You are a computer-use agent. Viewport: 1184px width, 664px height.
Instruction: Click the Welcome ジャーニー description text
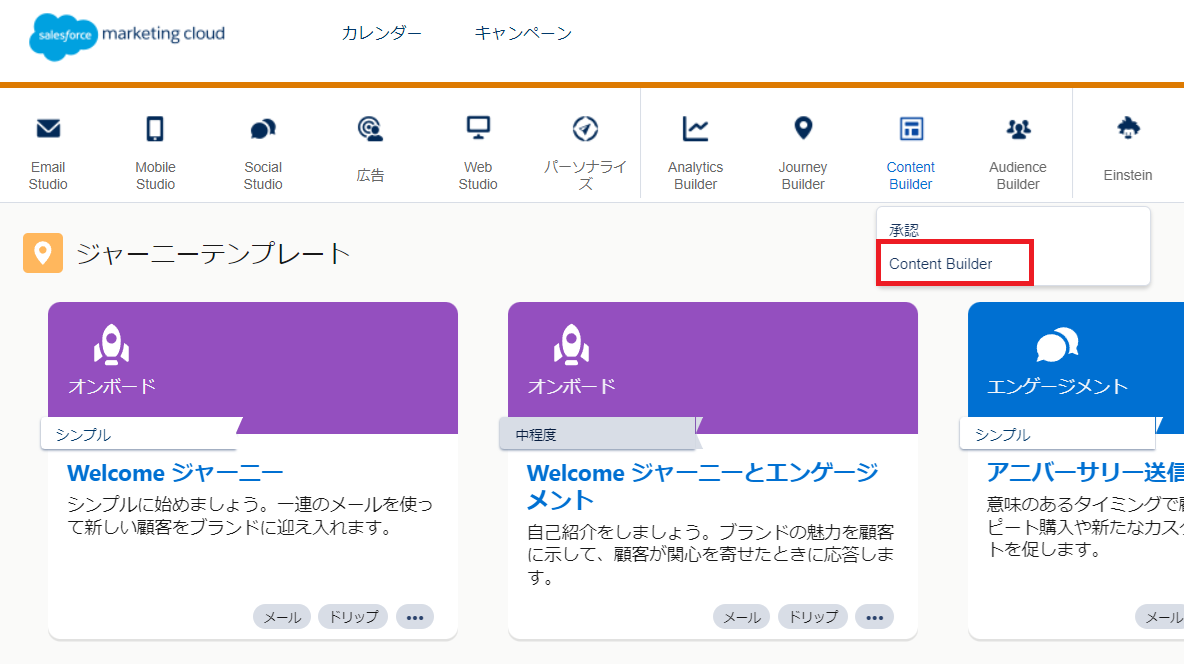coord(250,516)
